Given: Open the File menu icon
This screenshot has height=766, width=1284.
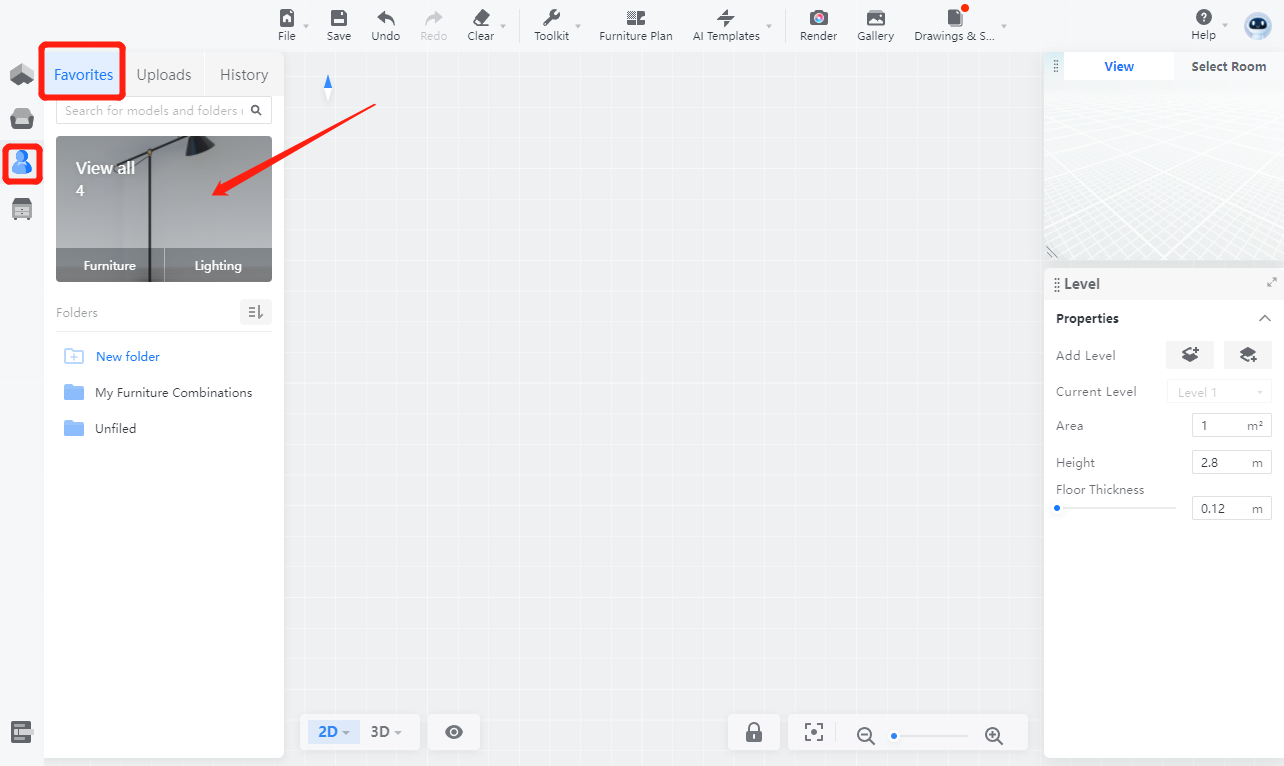Looking at the screenshot, I should point(287,18).
